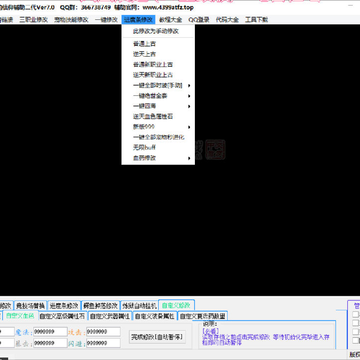360x360 pixels.
Task: Switch to the 鳄鱼掉落修改 tab
Action: click(x=100, y=306)
